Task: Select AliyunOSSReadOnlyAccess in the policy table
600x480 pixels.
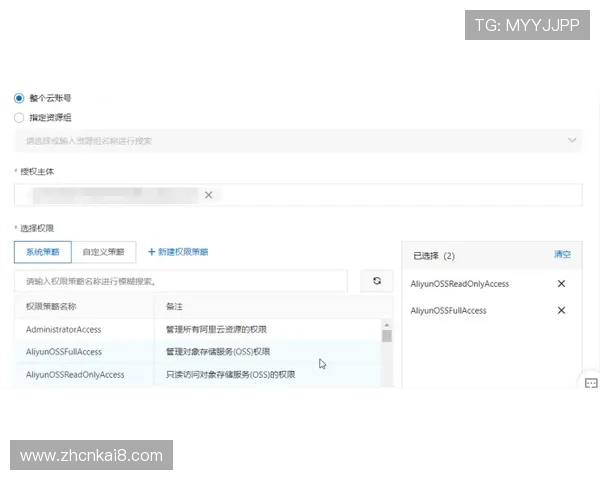Action: pyautogui.click(x=197, y=375)
